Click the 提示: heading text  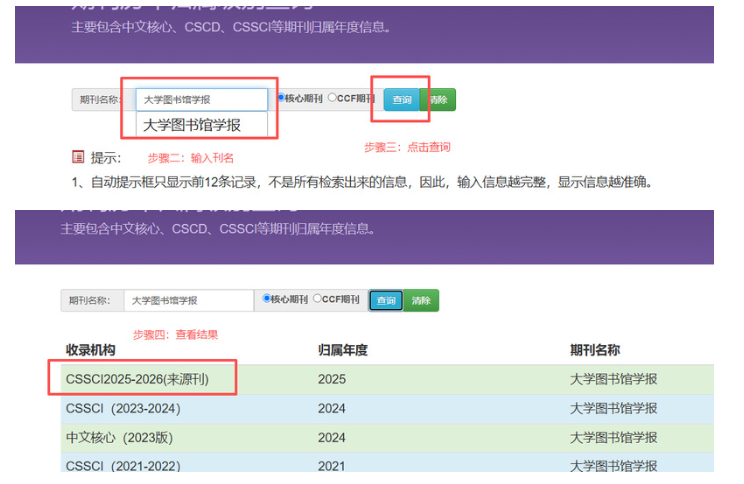[106, 158]
